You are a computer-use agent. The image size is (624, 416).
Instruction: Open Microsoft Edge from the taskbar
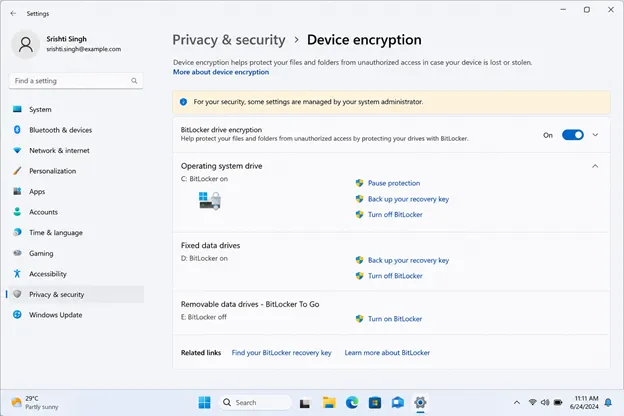(352, 402)
